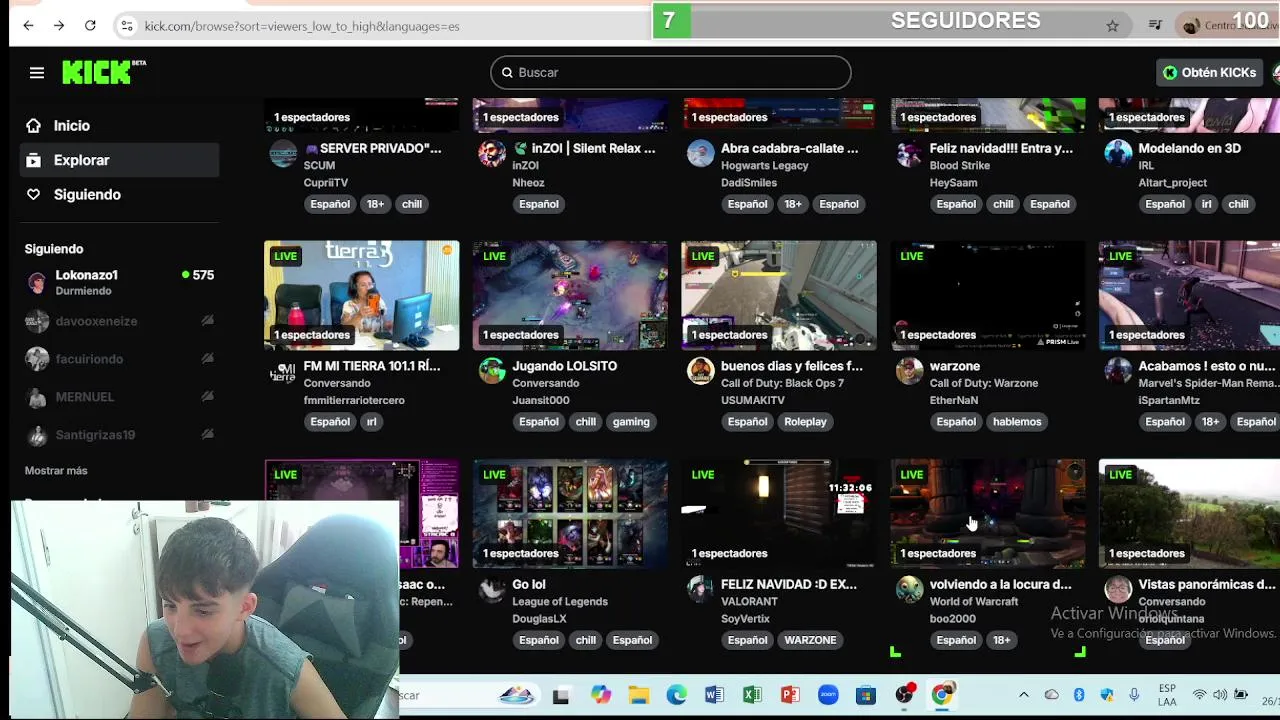The image size is (1280, 720).
Task: Go back in the browser
Action: coord(28,26)
